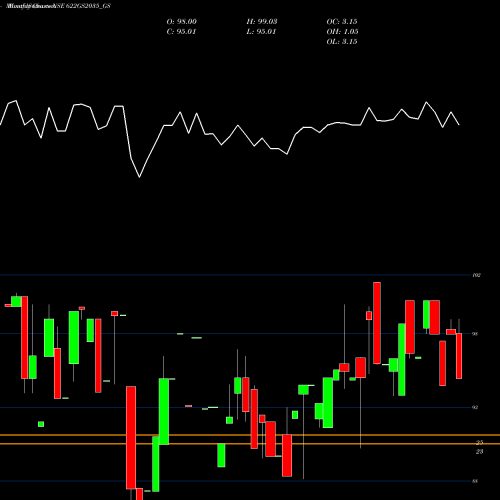Click the 'OH: 1.05' value
Viewport: 500px width, 500px height.
click(342, 32)
